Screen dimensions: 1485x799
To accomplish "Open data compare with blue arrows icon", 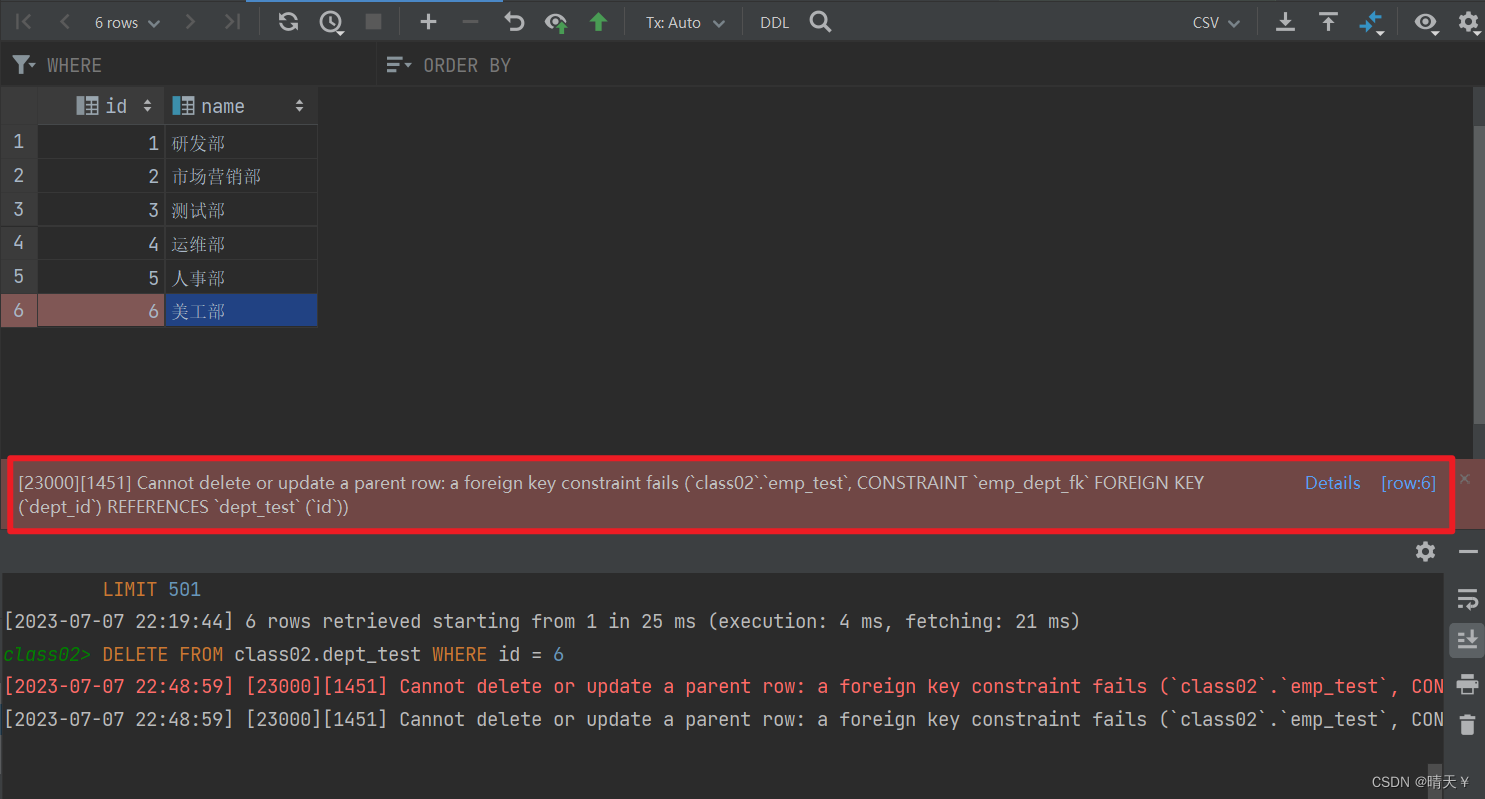I will click(x=1371, y=21).
